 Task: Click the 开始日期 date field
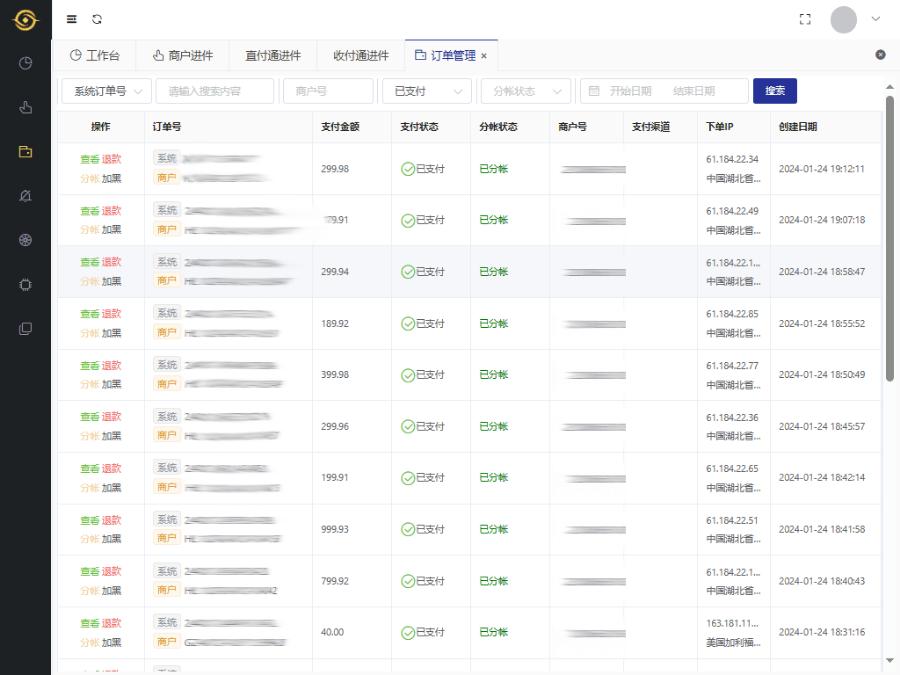[x=630, y=91]
